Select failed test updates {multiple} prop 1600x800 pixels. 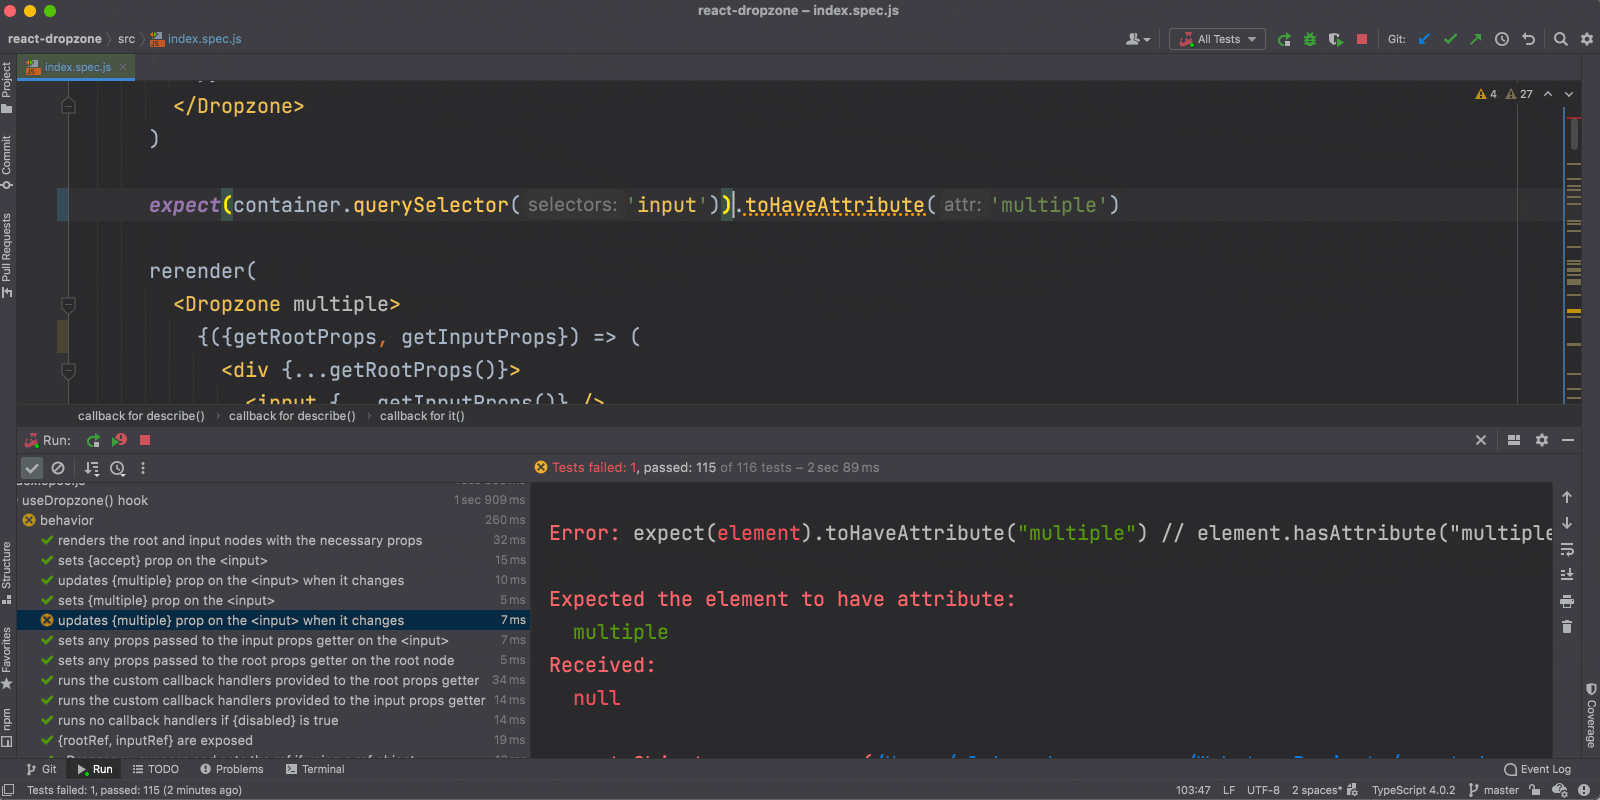[273, 620]
